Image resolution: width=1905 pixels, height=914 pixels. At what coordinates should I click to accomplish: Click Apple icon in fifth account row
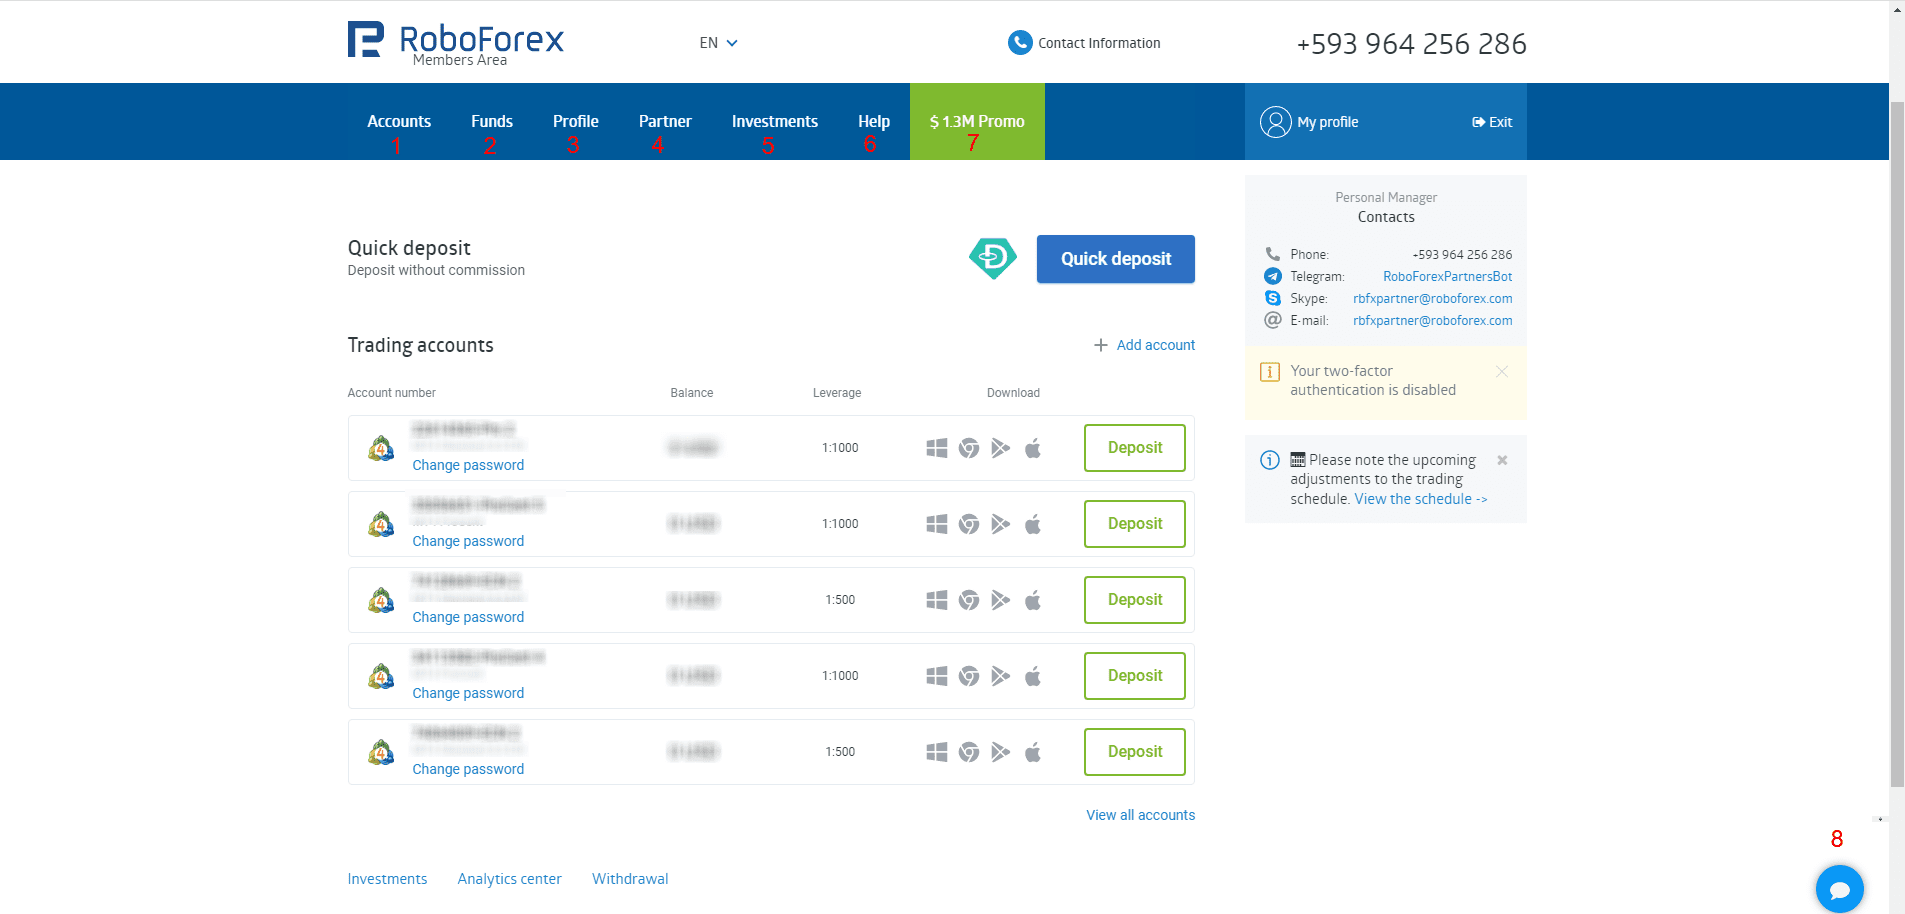pos(1033,752)
